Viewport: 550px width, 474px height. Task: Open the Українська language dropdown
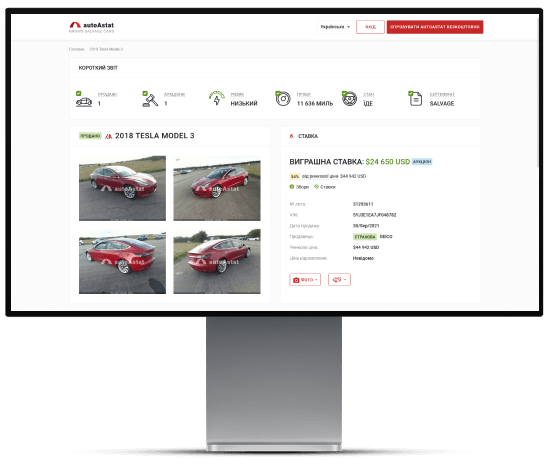coord(335,27)
